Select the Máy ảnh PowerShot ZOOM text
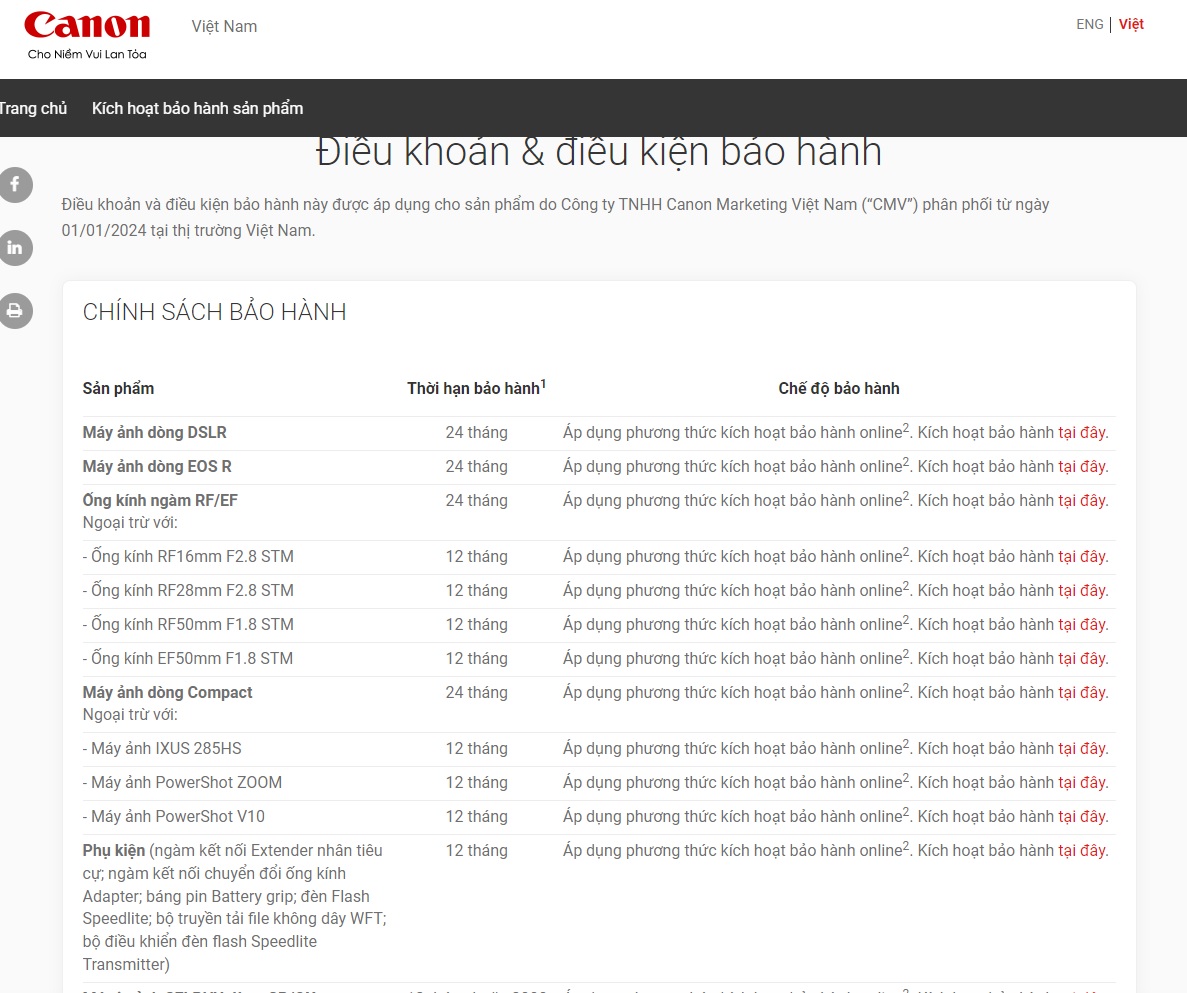 click(x=186, y=783)
